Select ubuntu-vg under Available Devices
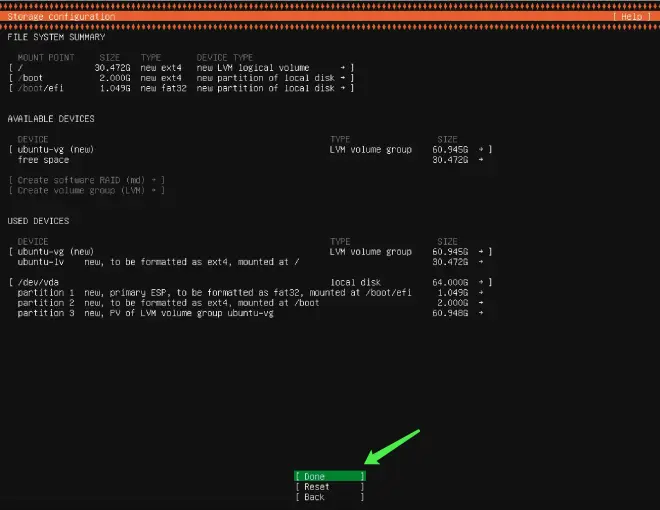660x510 pixels. click(x=250, y=149)
